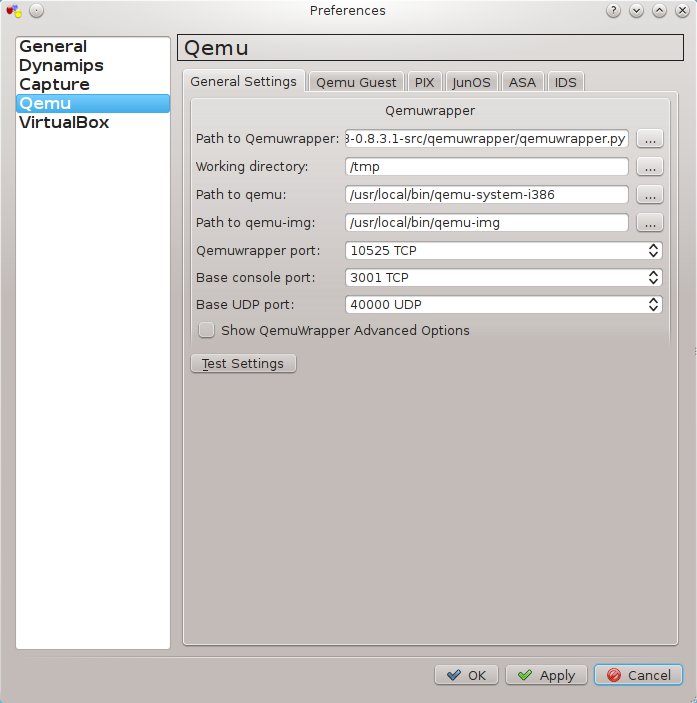Select VirtualBox in the preferences list

pyautogui.click(x=64, y=122)
